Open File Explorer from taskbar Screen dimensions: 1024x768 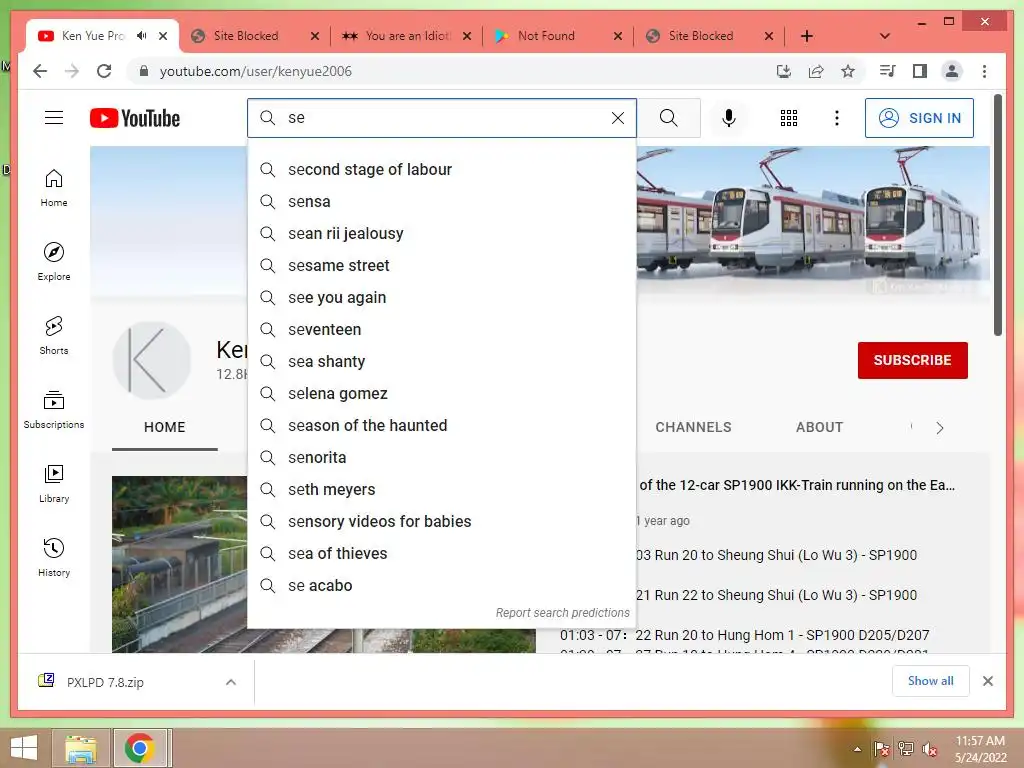click(x=80, y=748)
